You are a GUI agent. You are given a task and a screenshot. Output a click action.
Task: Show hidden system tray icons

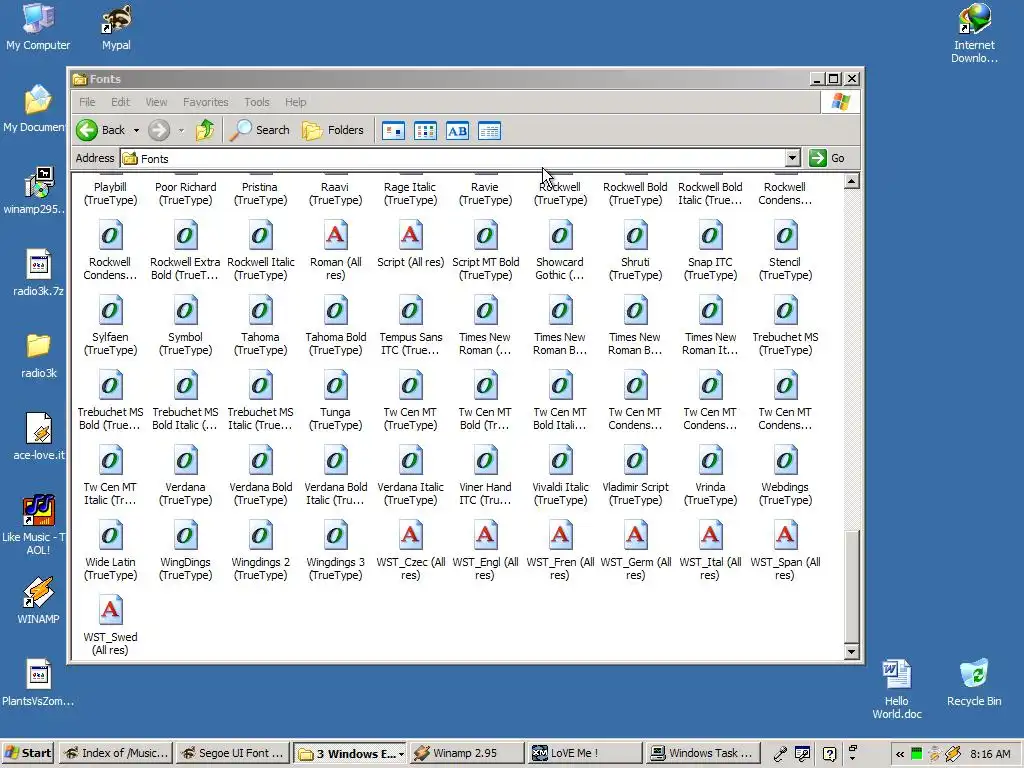(x=900, y=754)
